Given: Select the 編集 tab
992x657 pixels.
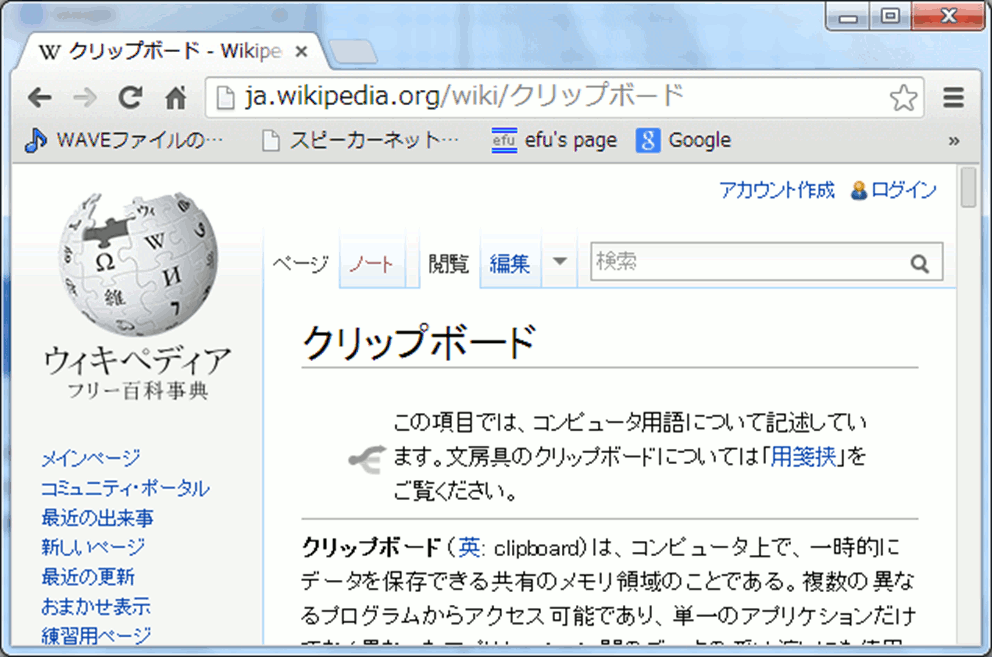Looking at the screenshot, I should (510, 264).
